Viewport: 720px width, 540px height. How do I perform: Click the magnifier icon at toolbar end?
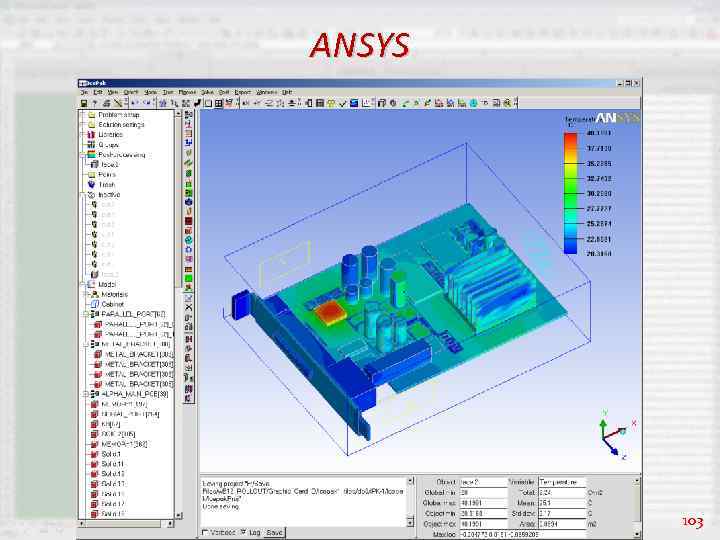tap(507, 103)
